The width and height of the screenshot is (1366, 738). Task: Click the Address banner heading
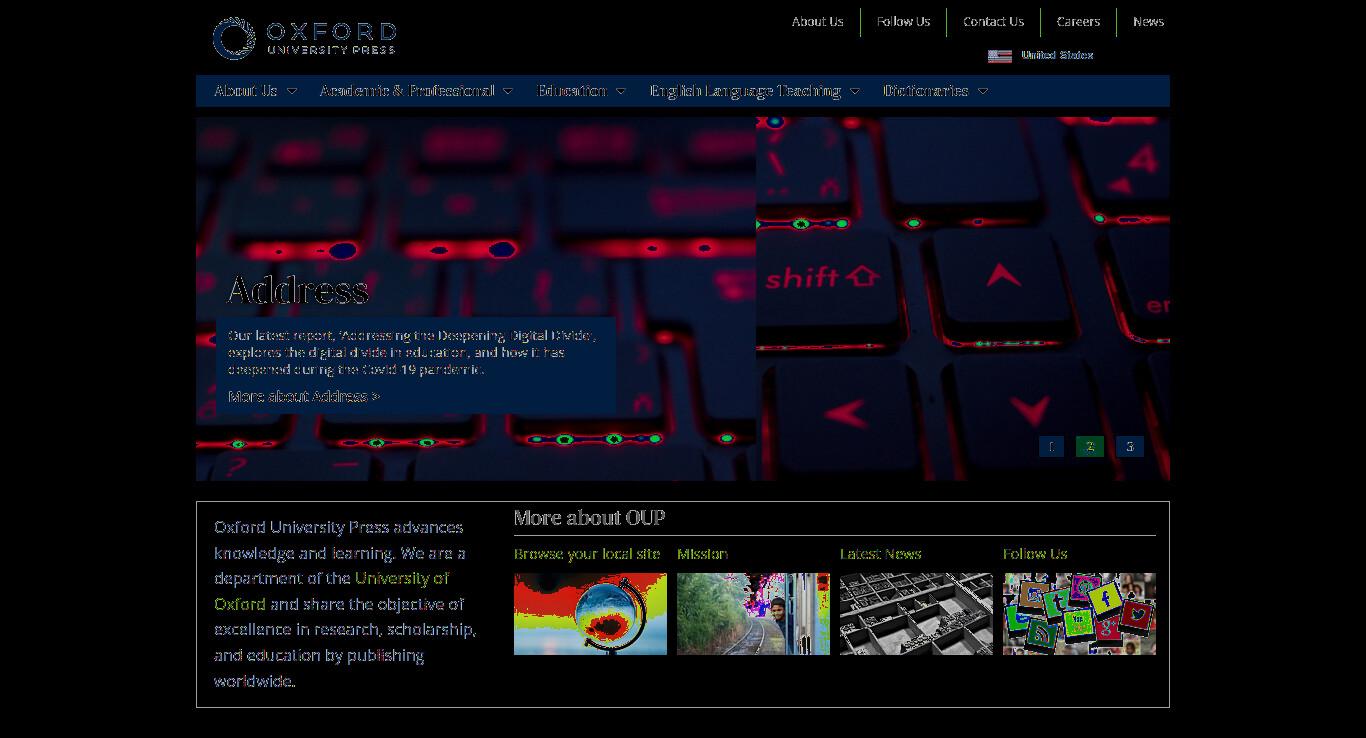click(298, 290)
